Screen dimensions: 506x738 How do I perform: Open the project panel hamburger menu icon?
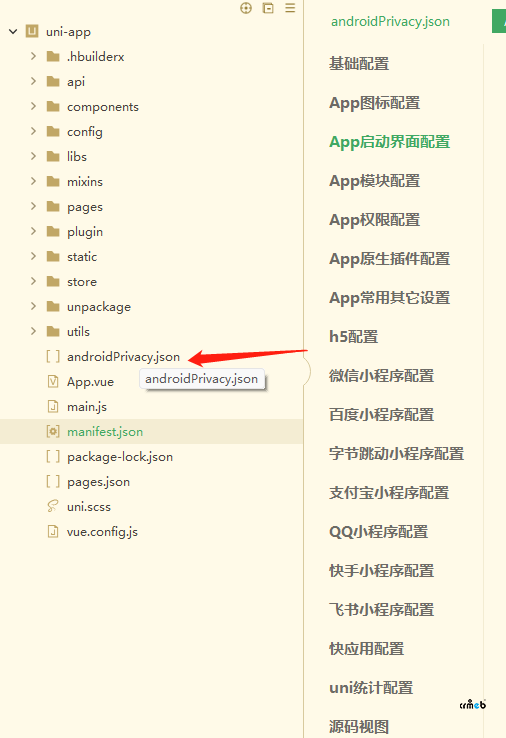coord(290,8)
